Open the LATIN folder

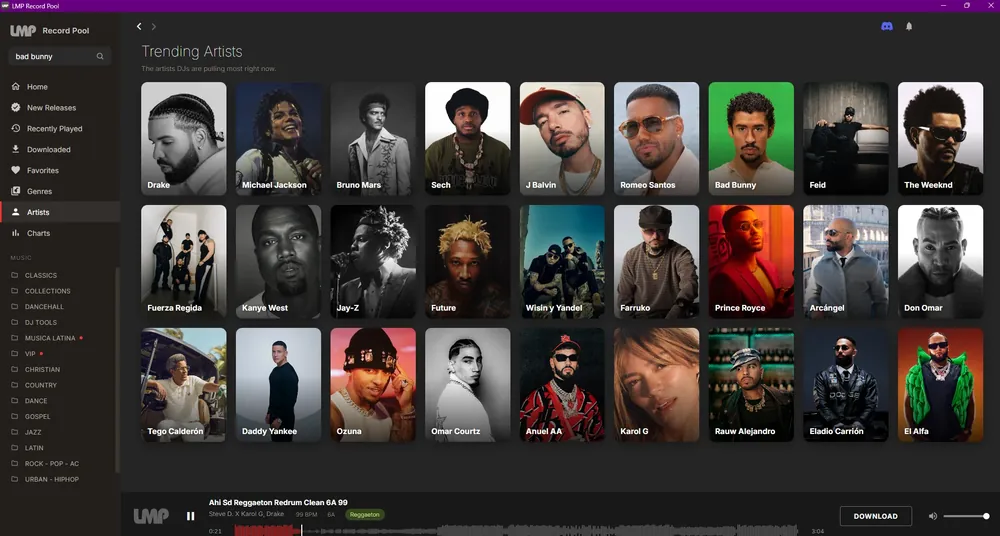[x=34, y=448]
